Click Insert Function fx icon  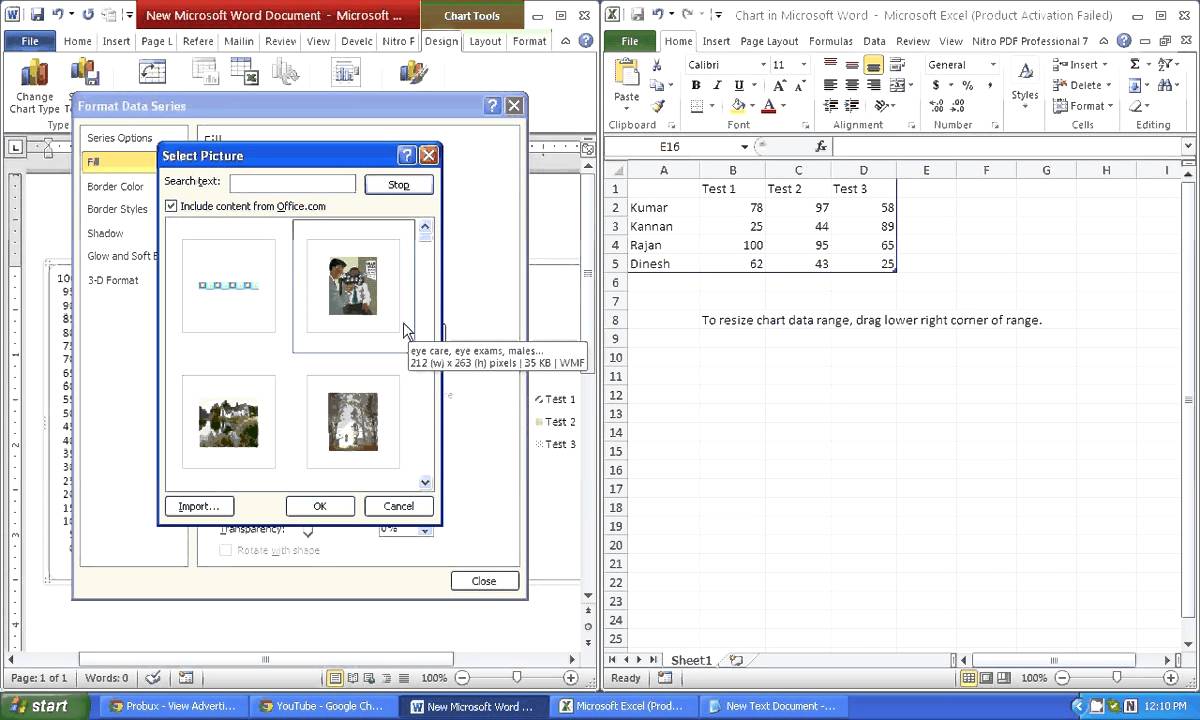[x=821, y=146]
